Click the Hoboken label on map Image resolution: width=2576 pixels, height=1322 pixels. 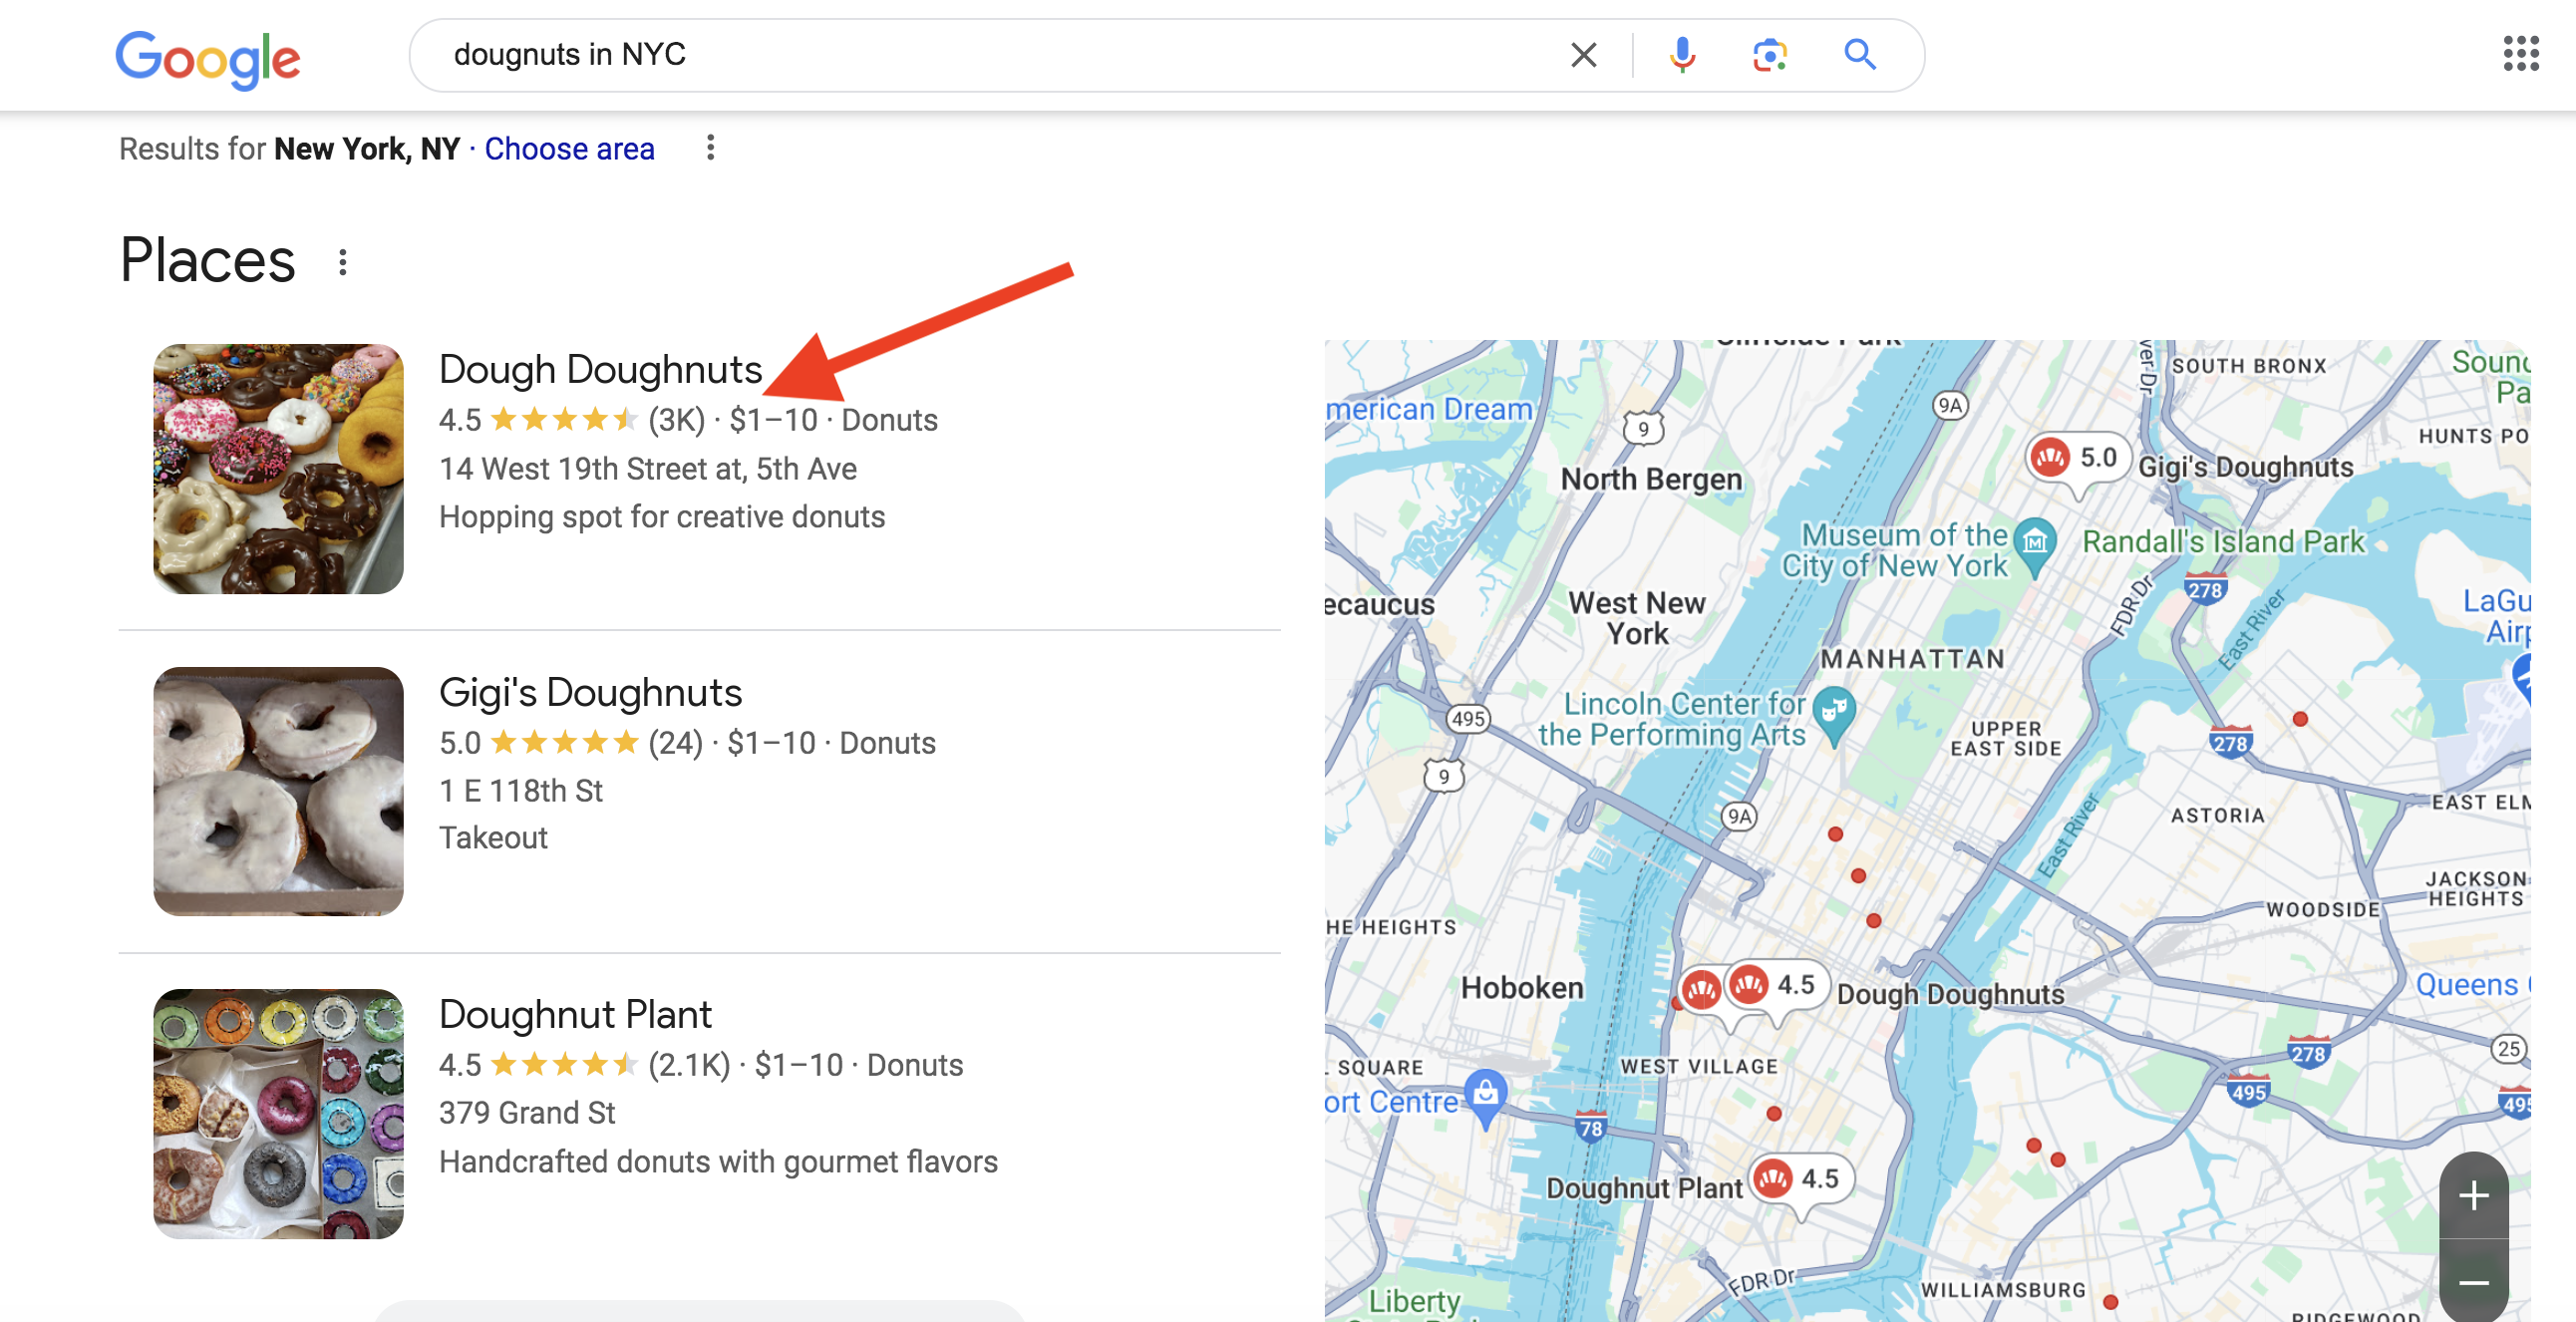click(1522, 988)
